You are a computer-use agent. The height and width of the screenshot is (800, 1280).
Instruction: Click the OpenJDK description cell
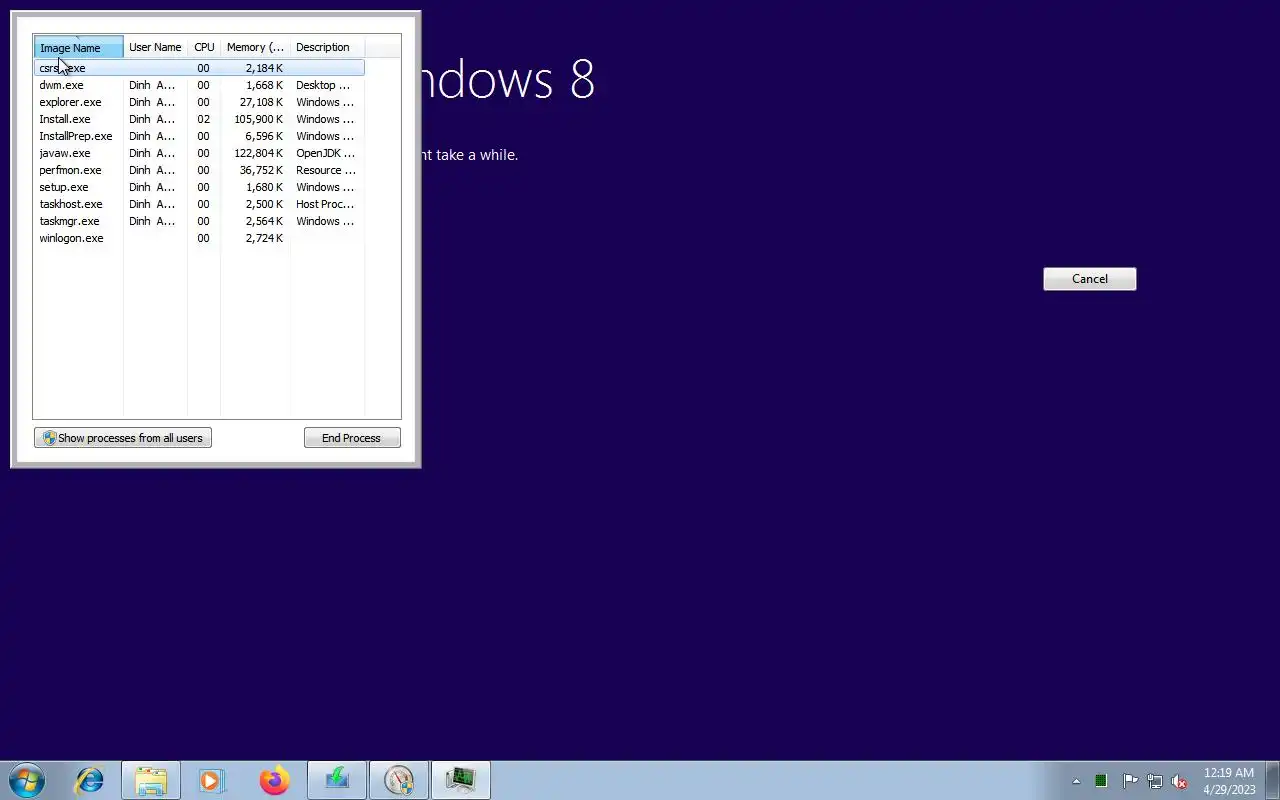pos(325,153)
